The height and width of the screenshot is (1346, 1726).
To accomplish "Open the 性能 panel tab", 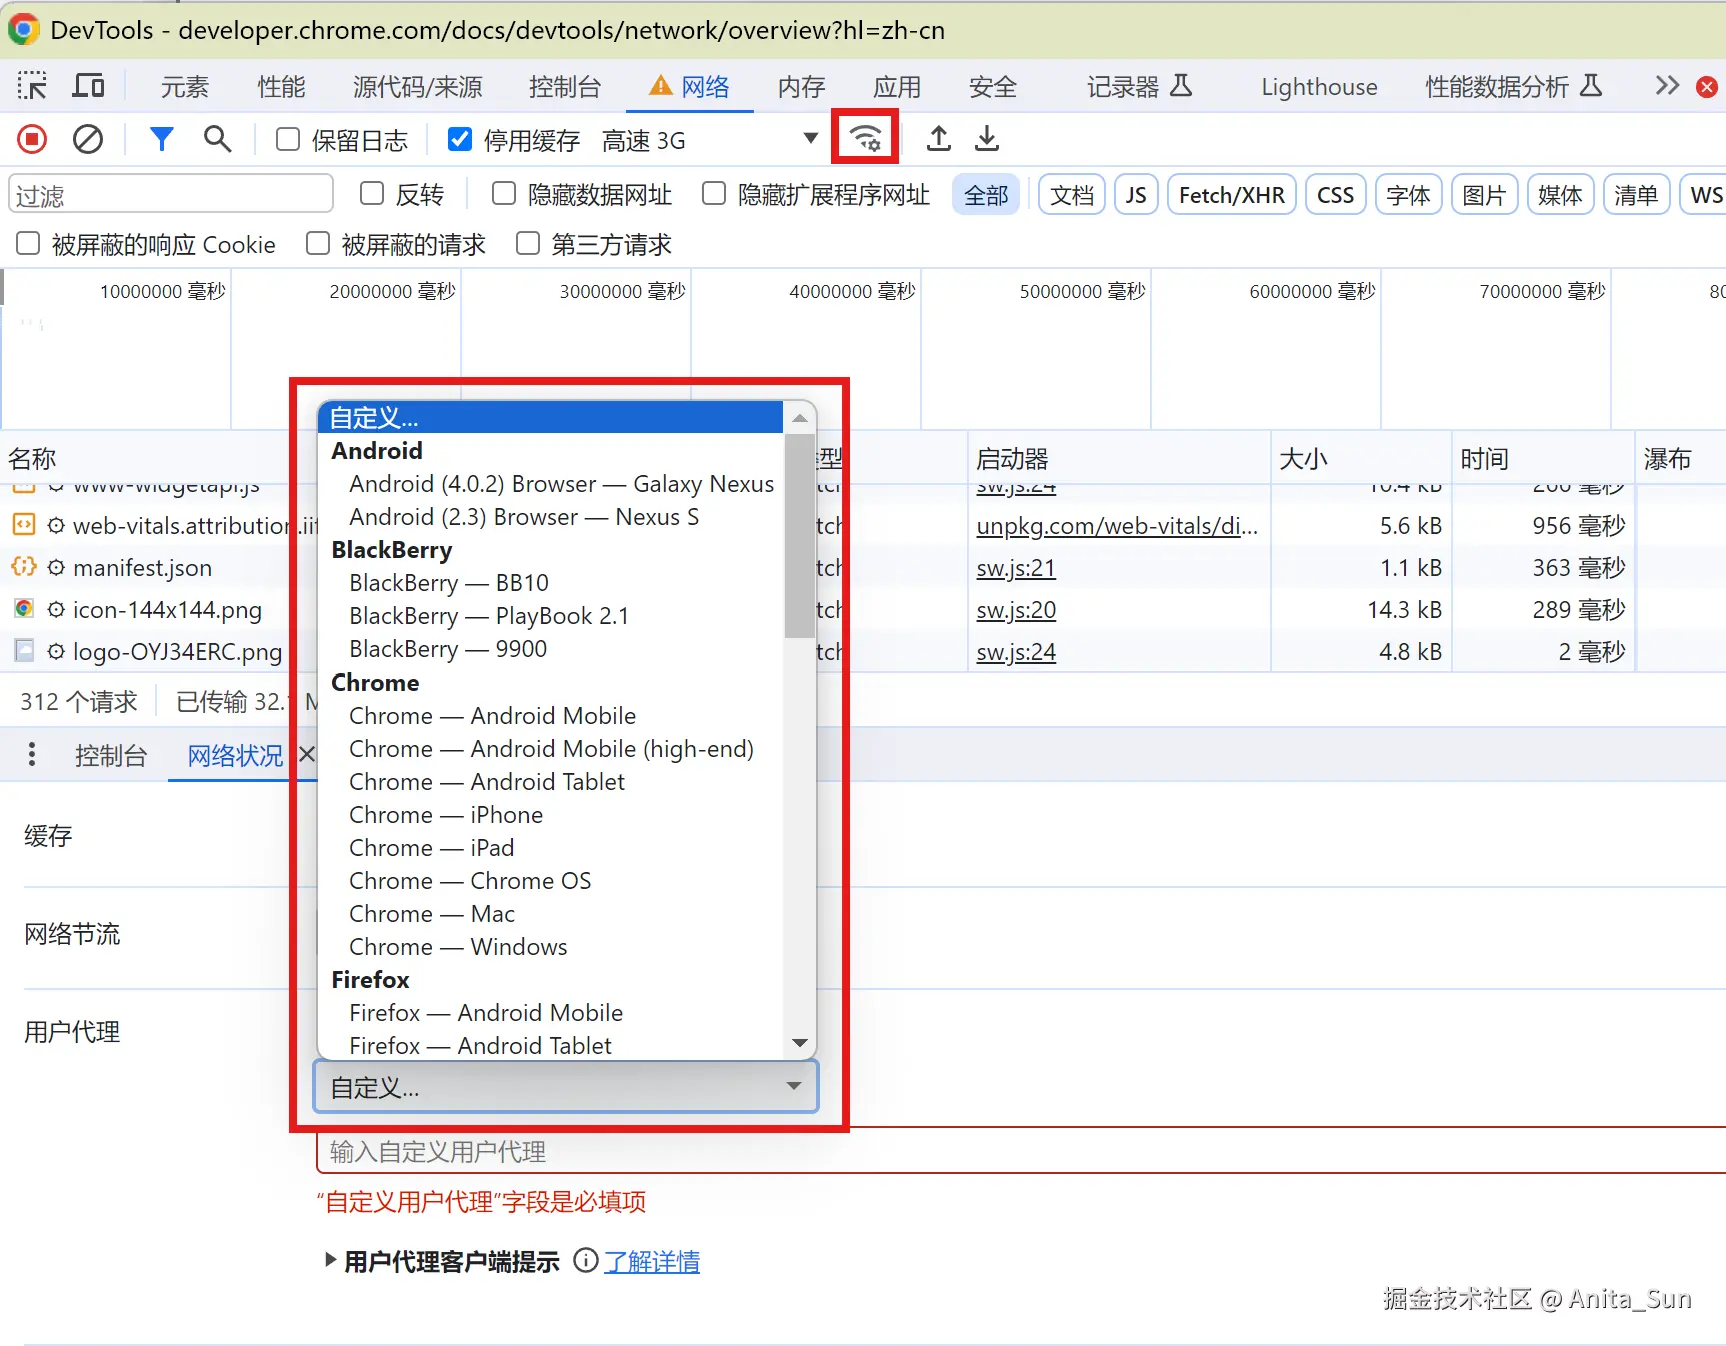I will tap(282, 87).
